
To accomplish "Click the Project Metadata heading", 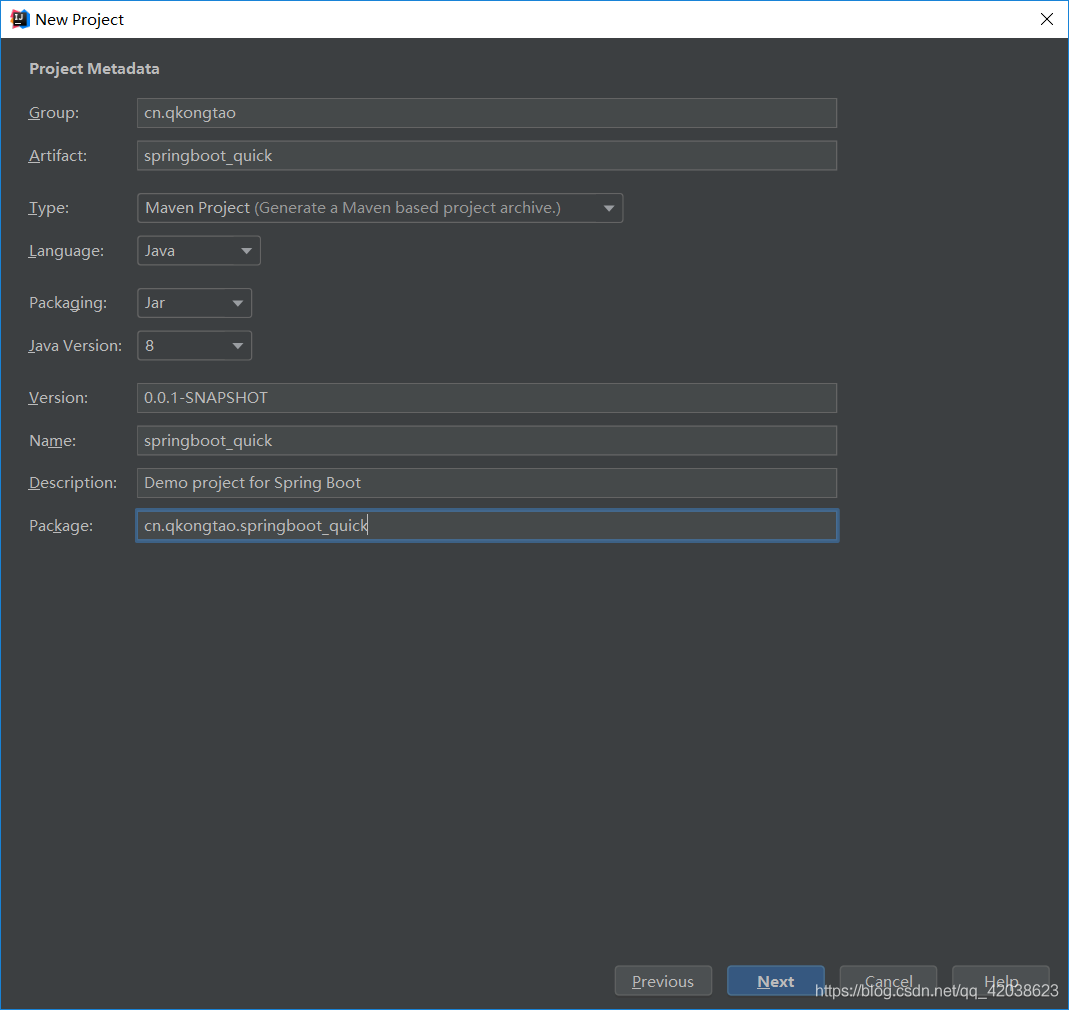I will tap(94, 69).
